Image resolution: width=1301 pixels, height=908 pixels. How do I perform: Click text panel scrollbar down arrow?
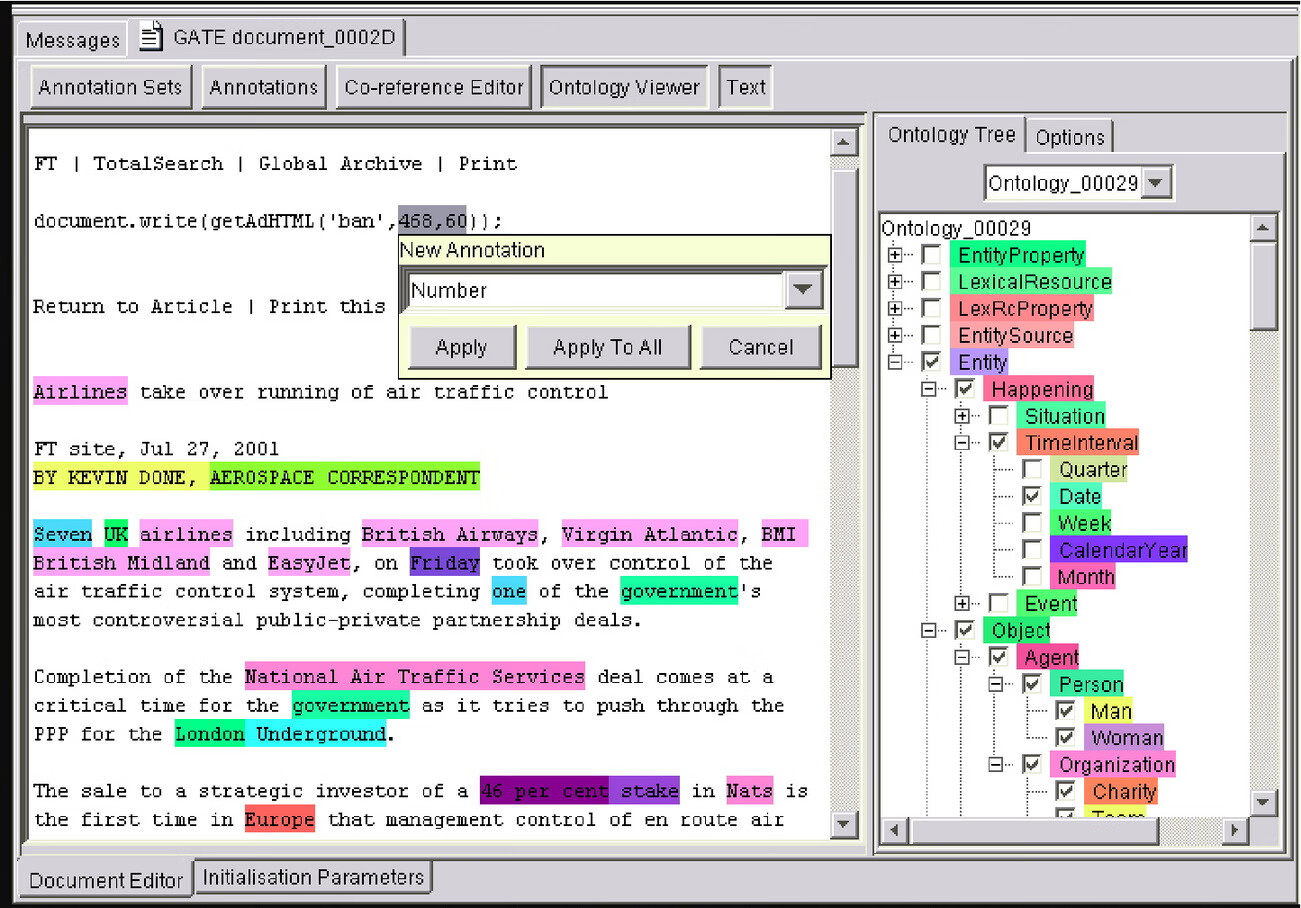(845, 824)
